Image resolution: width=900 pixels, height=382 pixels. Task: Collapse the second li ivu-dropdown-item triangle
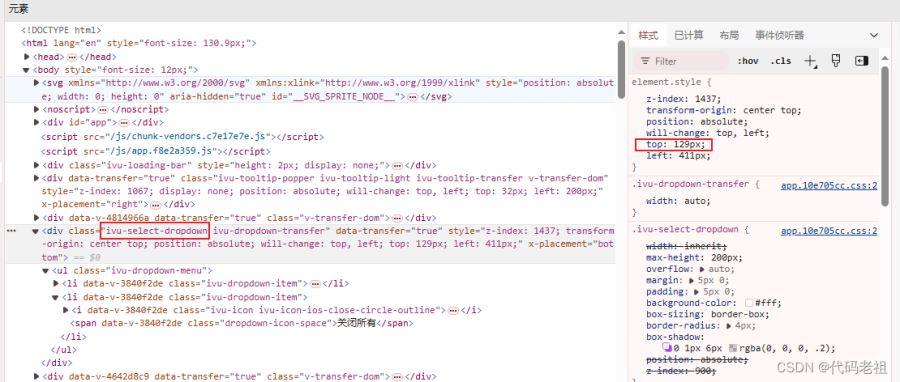[x=56, y=297]
